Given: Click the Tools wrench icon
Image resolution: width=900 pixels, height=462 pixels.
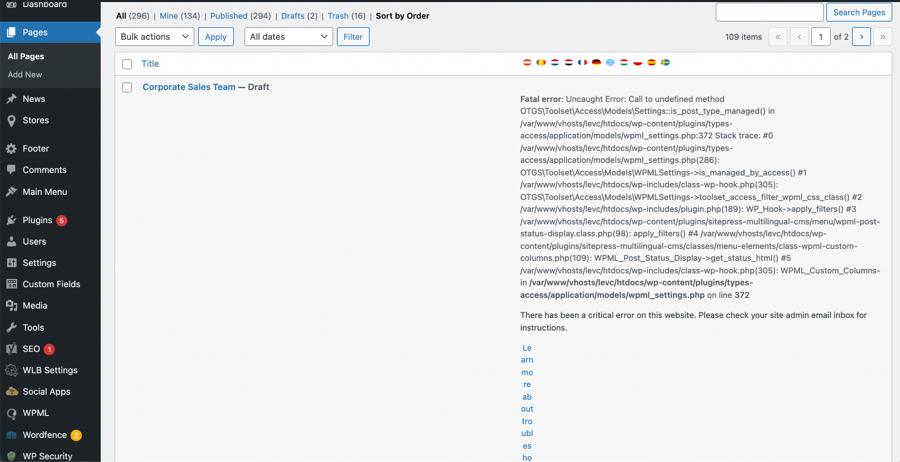Looking at the screenshot, I should [x=12, y=327].
